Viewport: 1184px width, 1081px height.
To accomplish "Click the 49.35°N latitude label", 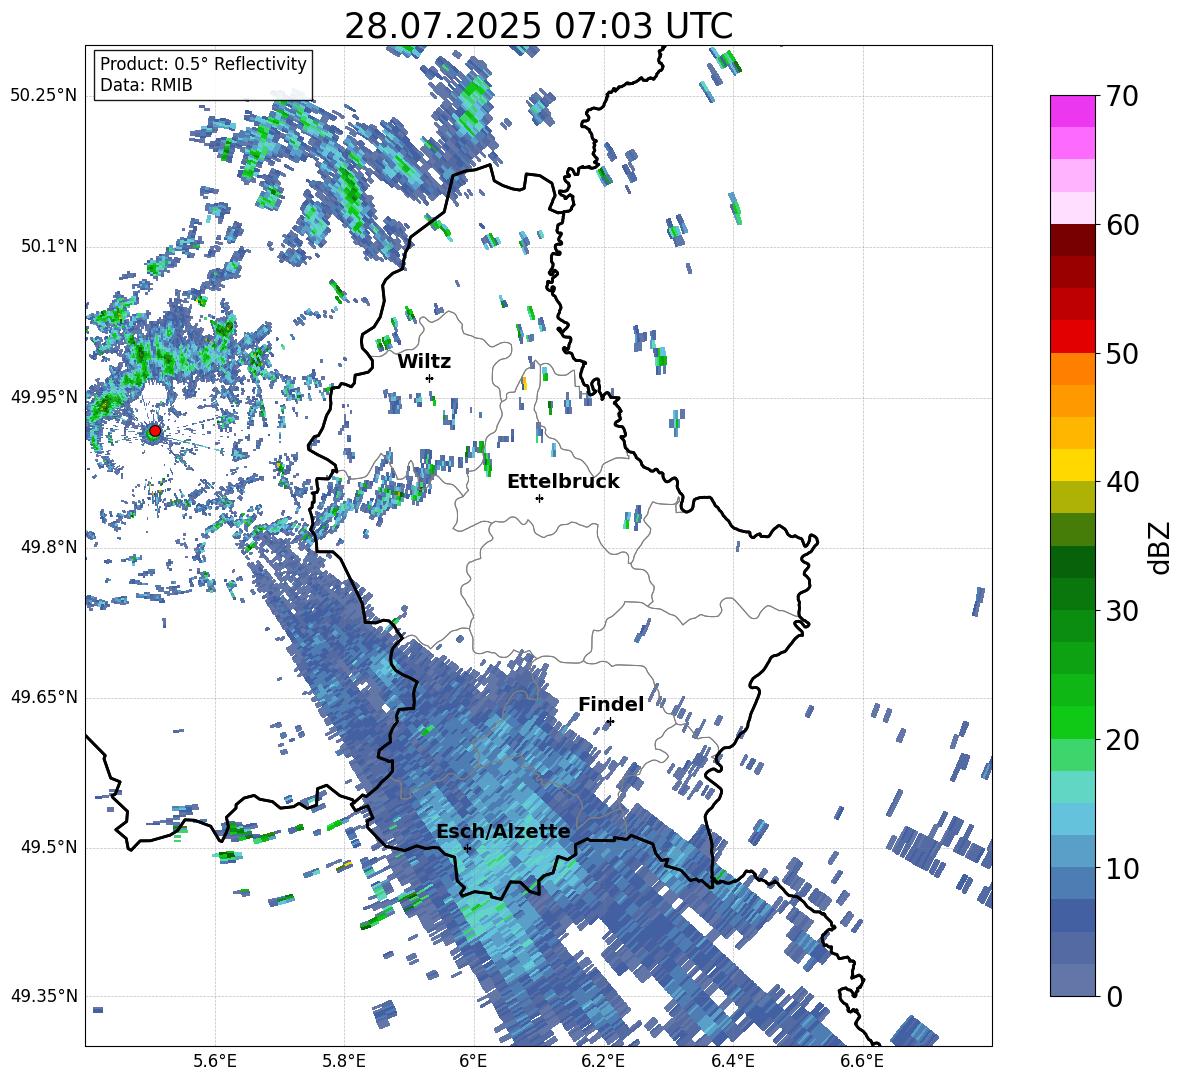I will point(44,996).
